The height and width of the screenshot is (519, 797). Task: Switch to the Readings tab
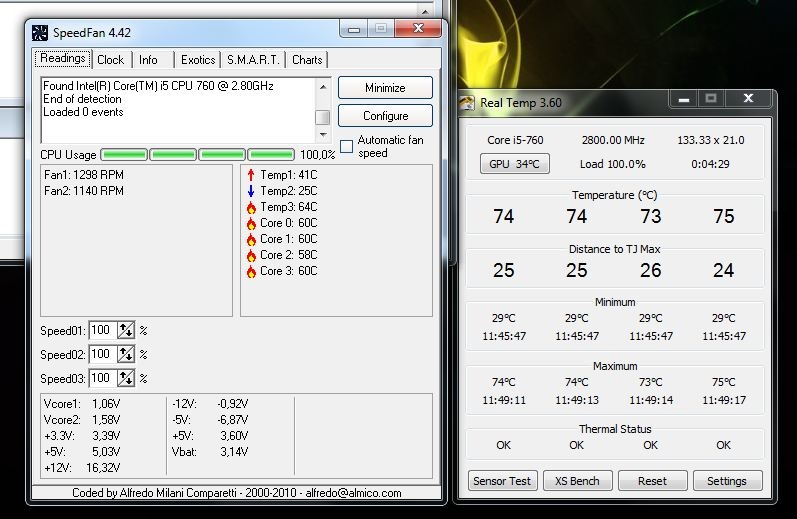point(63,58)
